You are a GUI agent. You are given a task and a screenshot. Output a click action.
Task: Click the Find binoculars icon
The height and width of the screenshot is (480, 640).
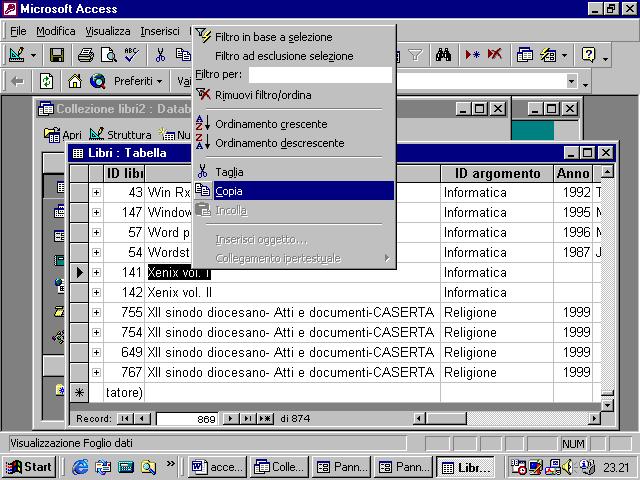(x=443, y=55)
